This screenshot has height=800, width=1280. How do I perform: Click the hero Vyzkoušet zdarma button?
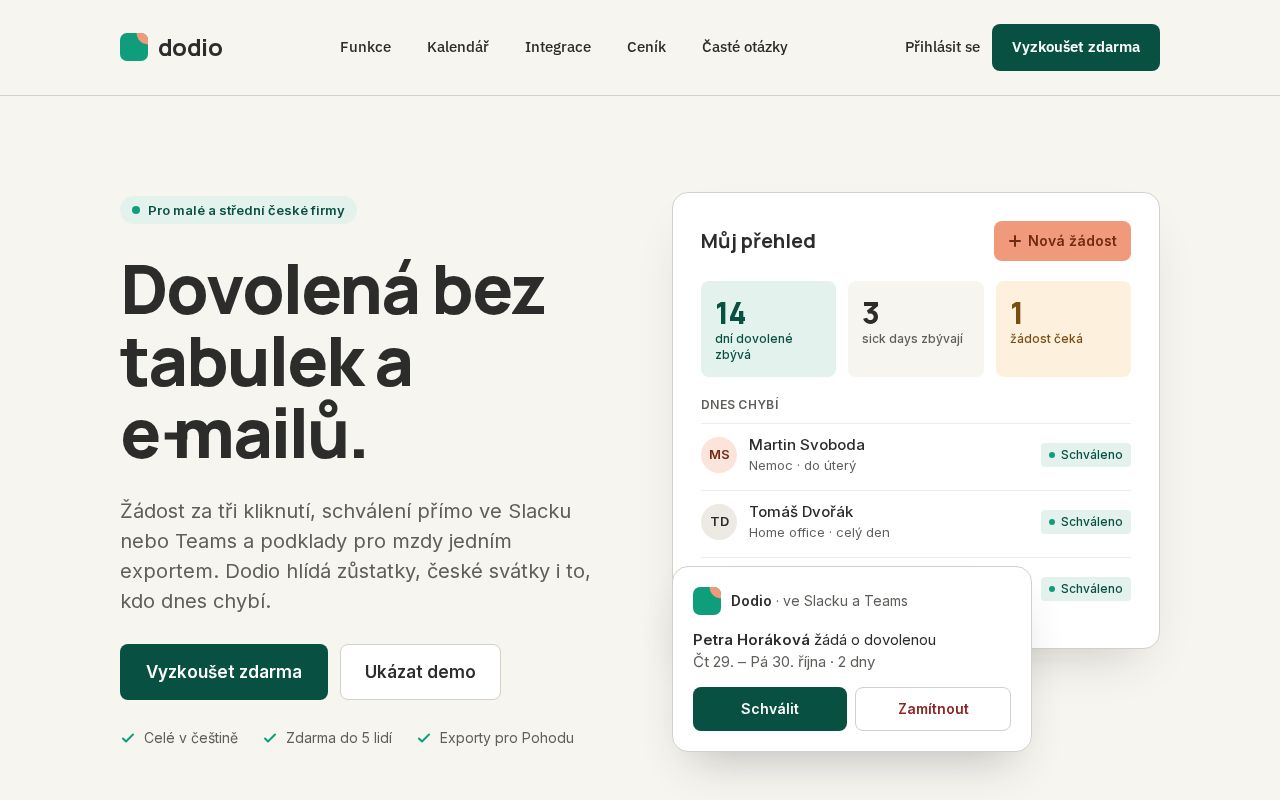224,672
